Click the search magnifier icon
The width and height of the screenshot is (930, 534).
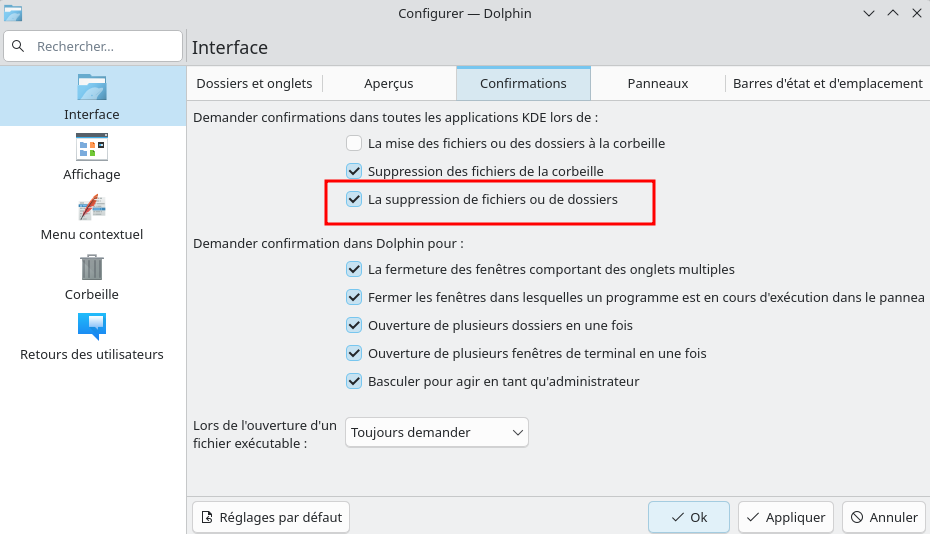19,46
